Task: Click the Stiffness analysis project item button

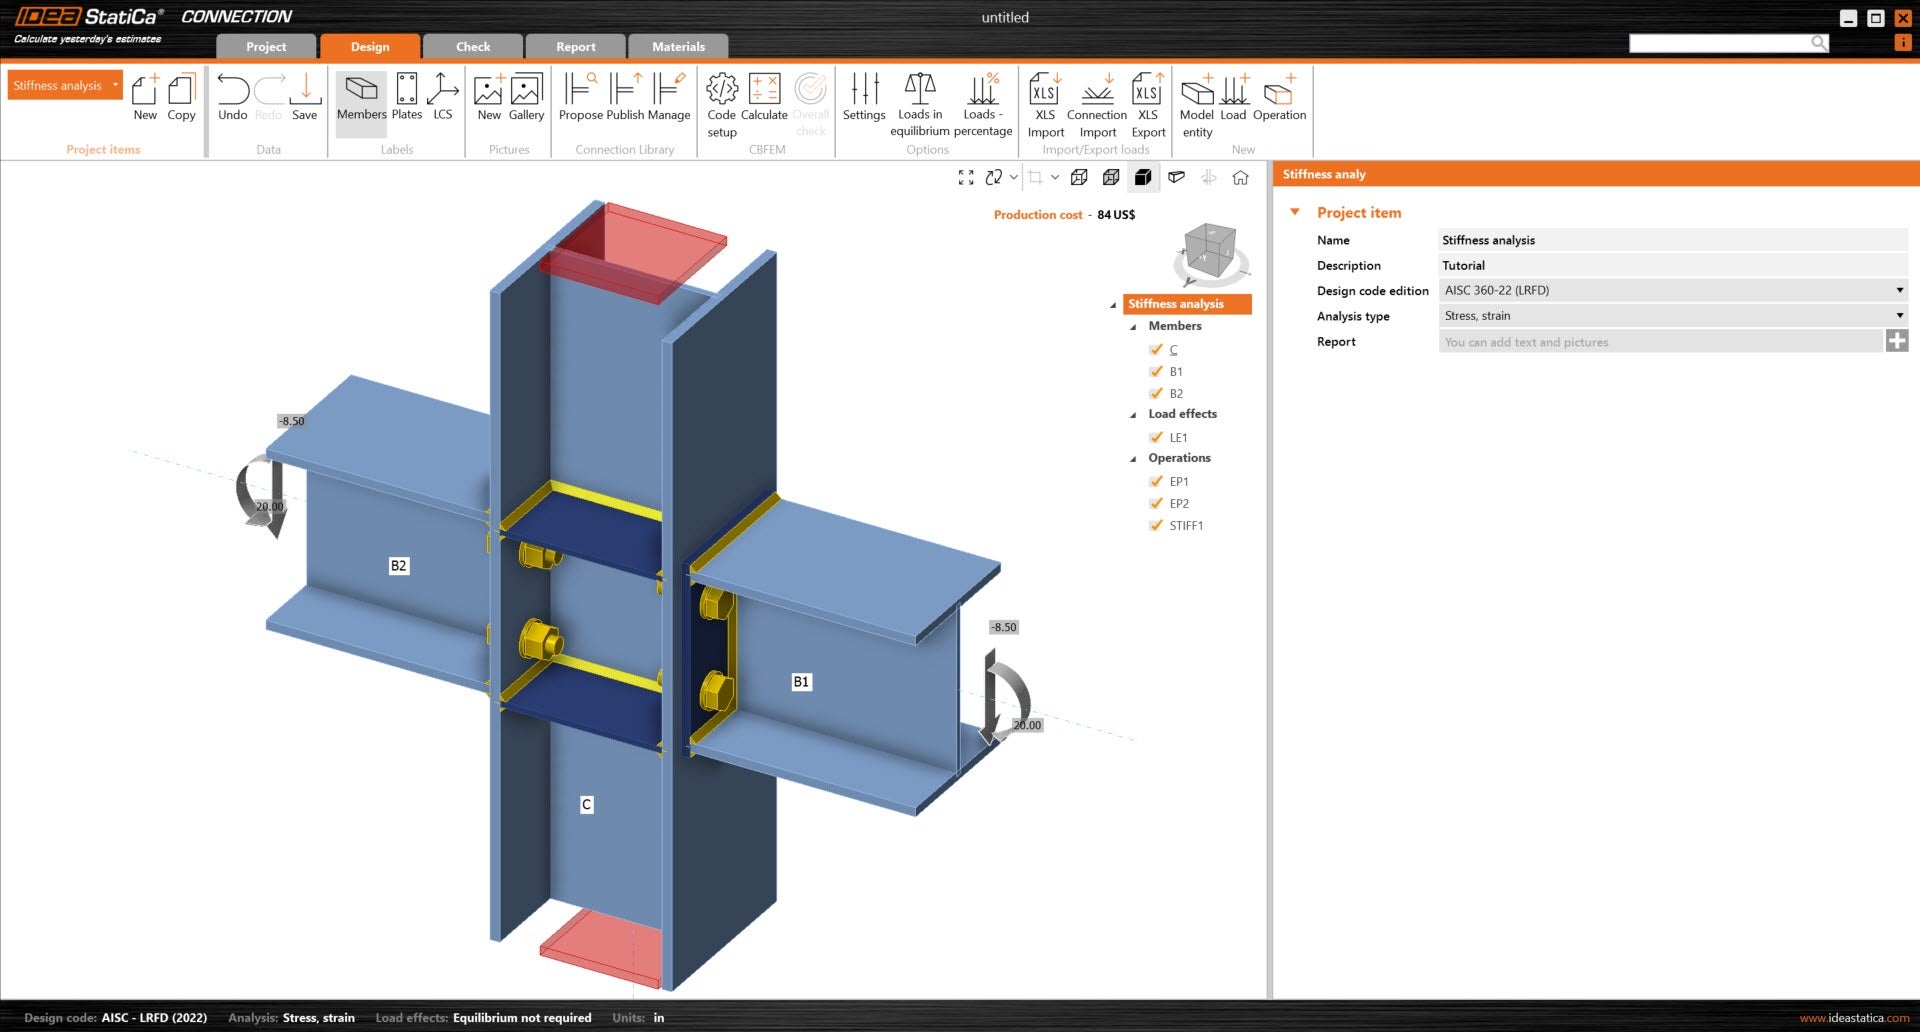Action: (58, 86)
